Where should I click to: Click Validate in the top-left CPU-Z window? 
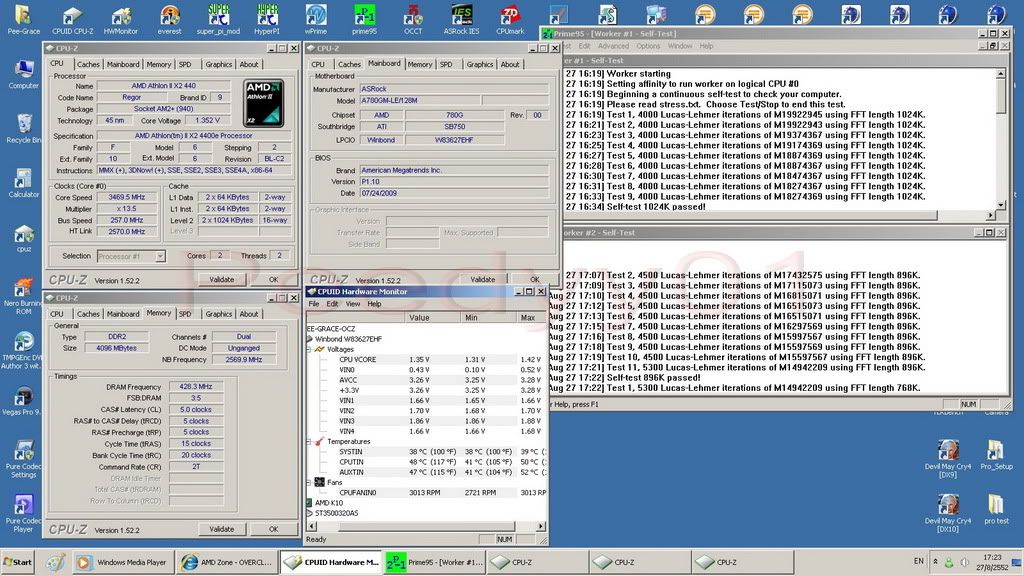221,280
